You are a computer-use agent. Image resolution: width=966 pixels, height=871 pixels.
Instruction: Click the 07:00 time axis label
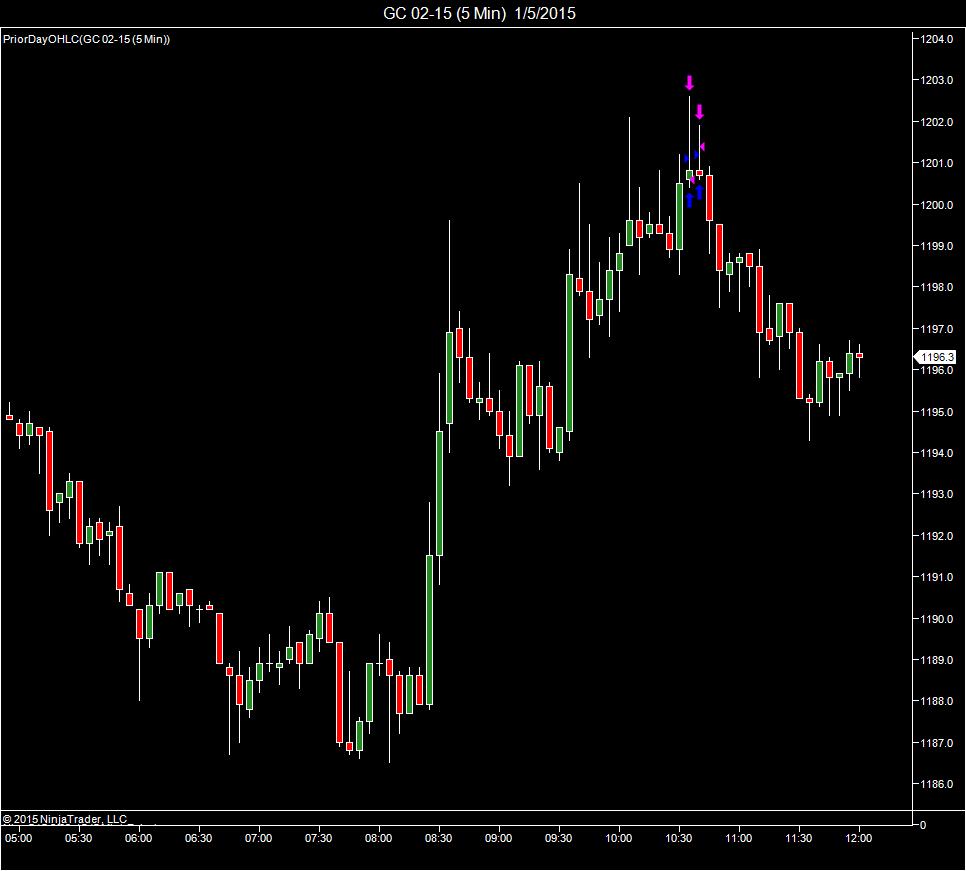(x=259, y=838)
